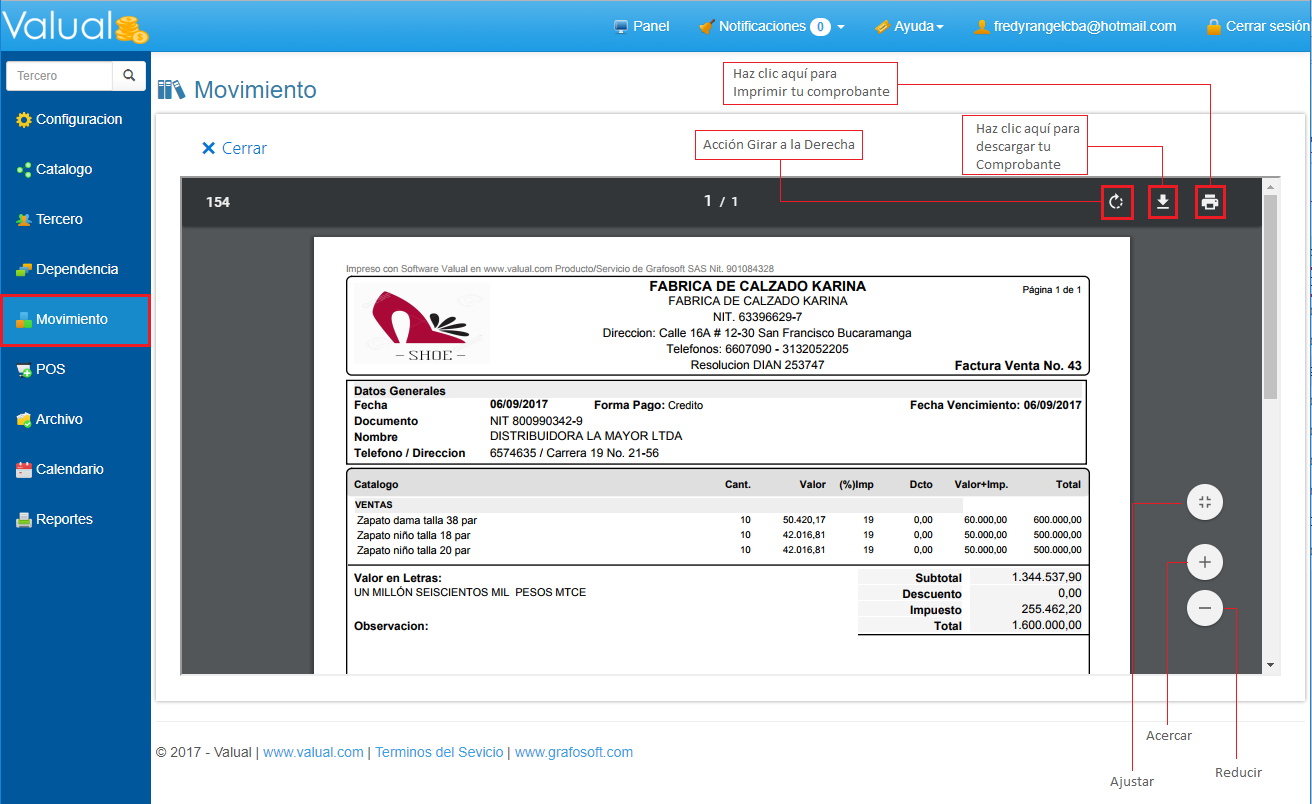Rotate the PDF document clockwise

(x=1116, y=203)
